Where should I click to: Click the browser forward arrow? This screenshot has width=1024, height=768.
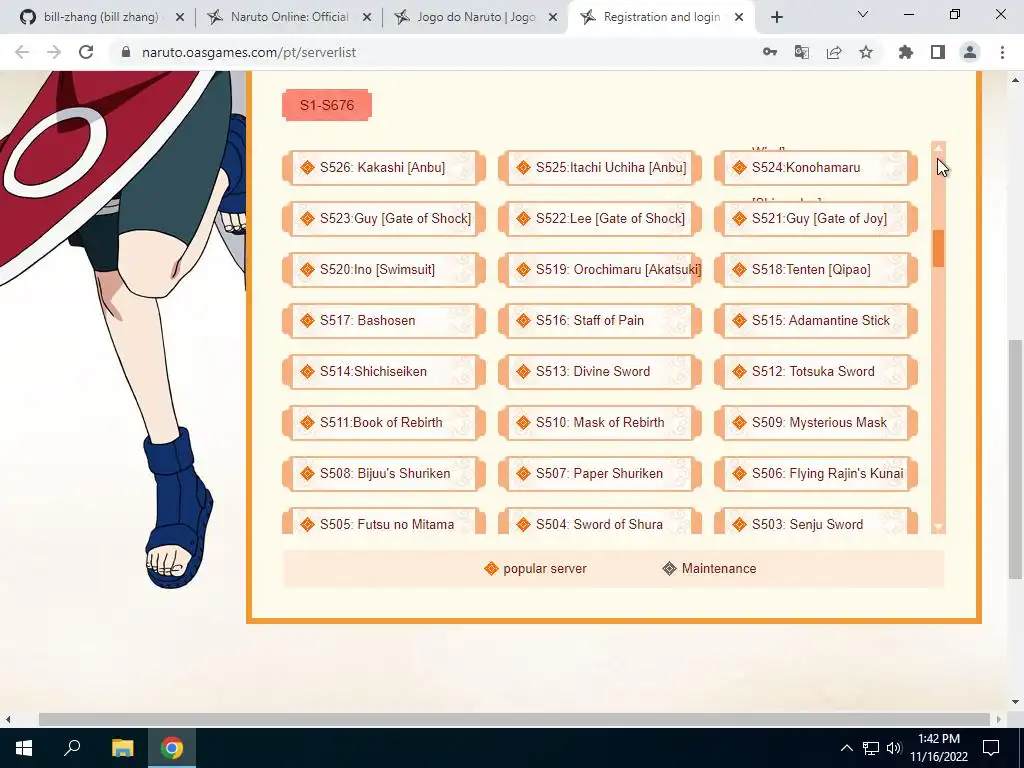click(54, 52)
